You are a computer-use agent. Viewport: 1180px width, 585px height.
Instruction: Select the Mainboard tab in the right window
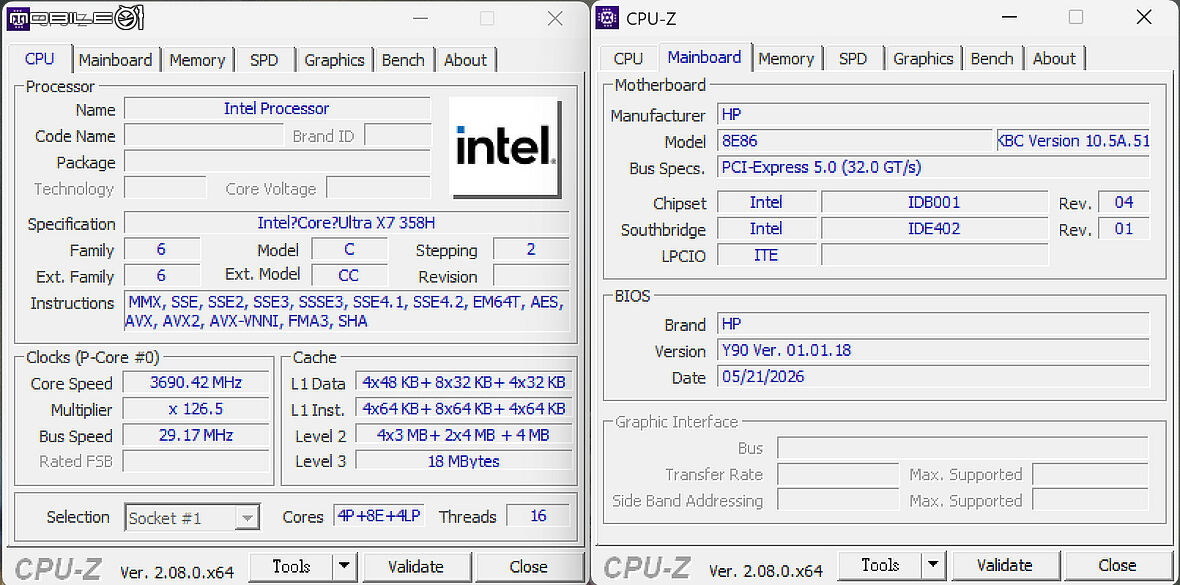(x=704, y=56)
